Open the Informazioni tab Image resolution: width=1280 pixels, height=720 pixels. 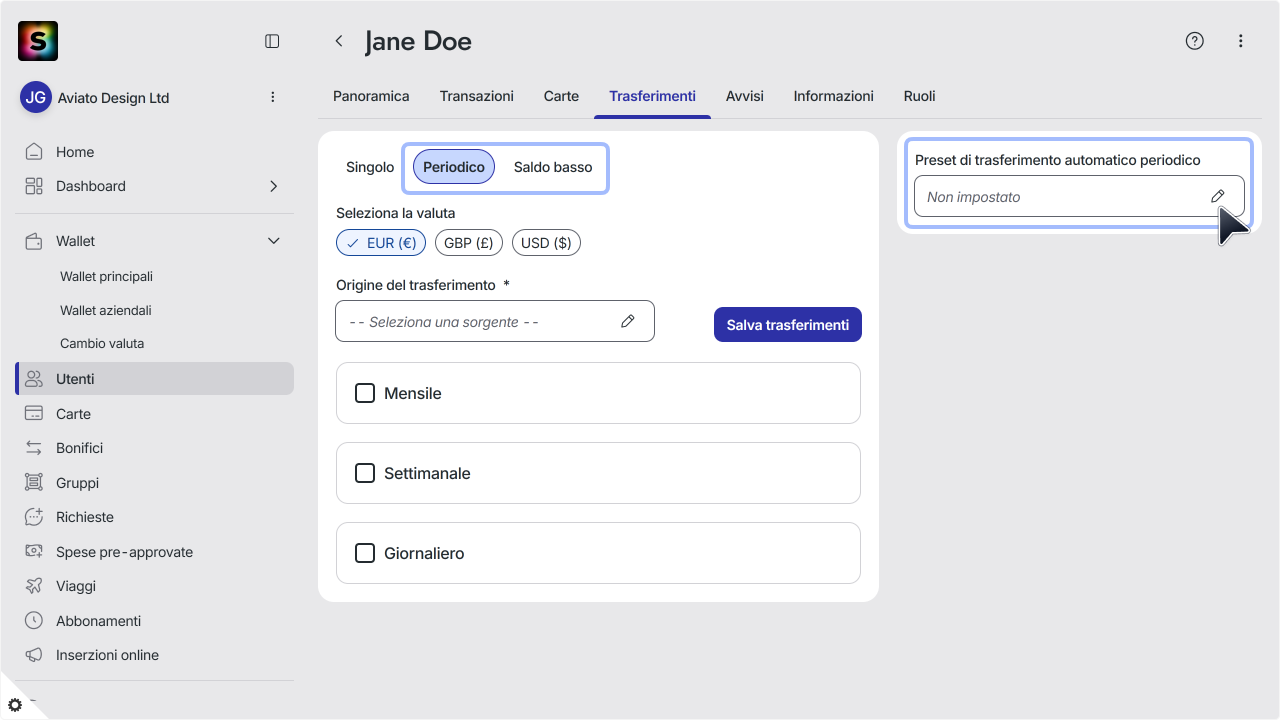(x=834, y=96)
